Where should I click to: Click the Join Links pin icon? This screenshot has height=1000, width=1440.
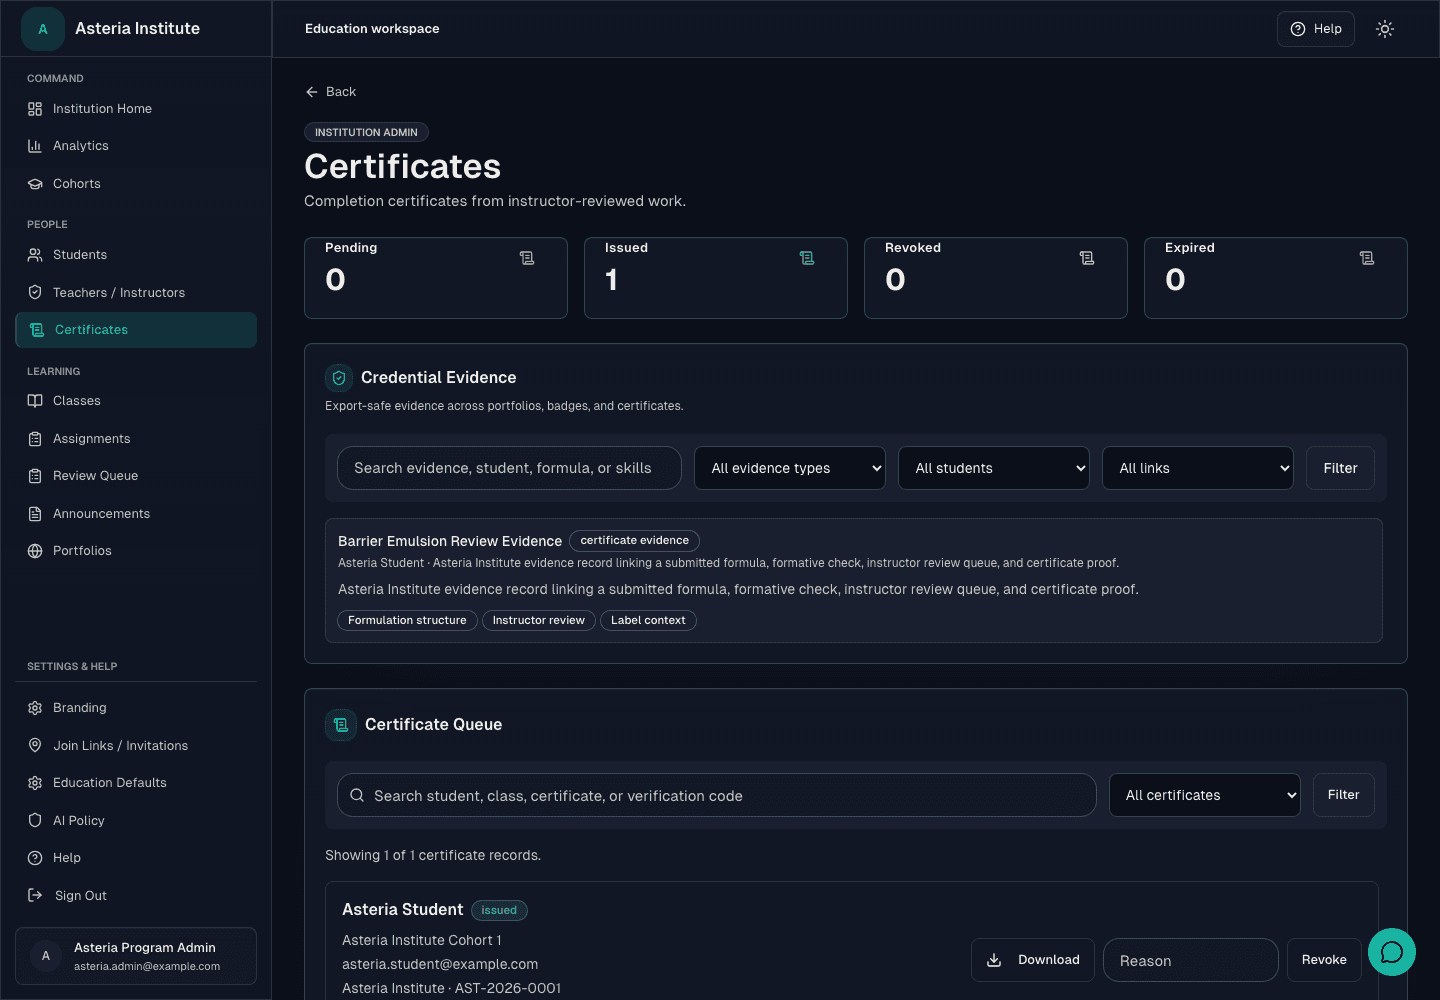(35, 745)
